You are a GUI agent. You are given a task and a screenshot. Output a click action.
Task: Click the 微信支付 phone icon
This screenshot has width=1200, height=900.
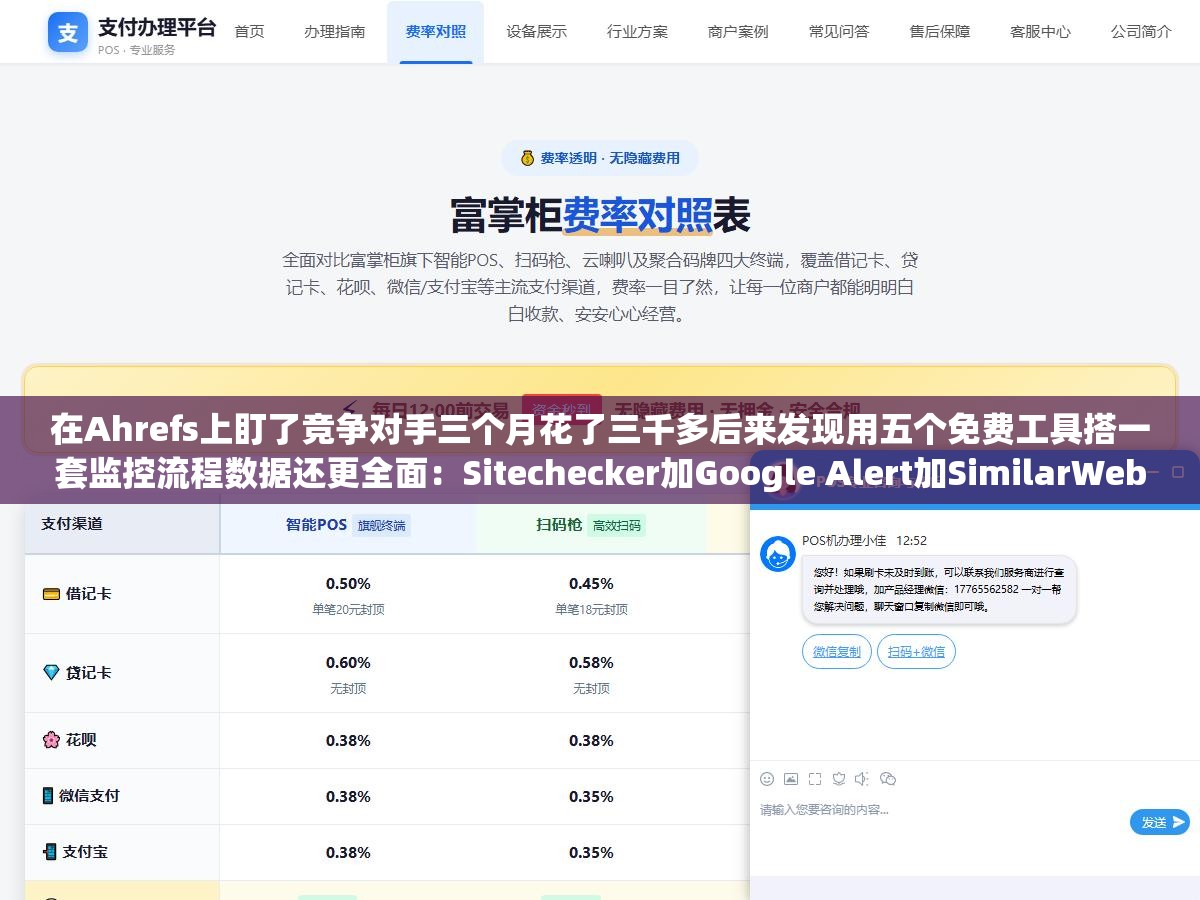(48, 796)
